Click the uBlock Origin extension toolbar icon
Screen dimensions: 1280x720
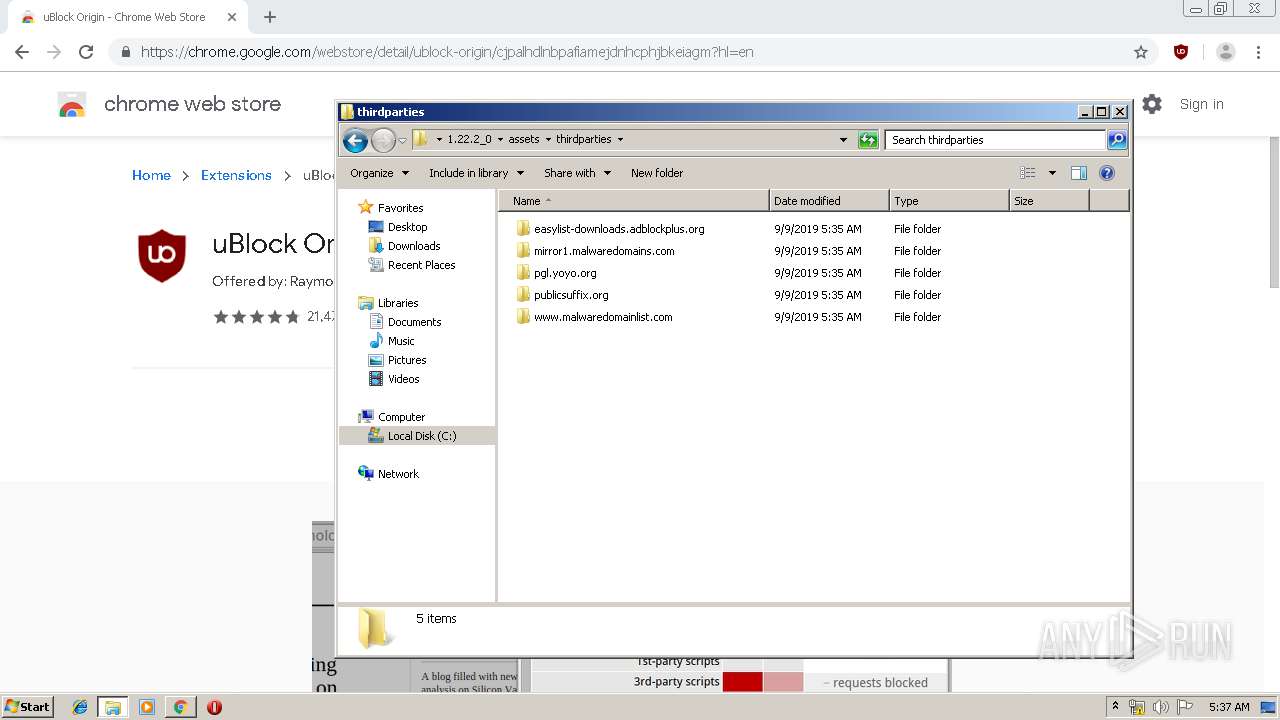1181,52
